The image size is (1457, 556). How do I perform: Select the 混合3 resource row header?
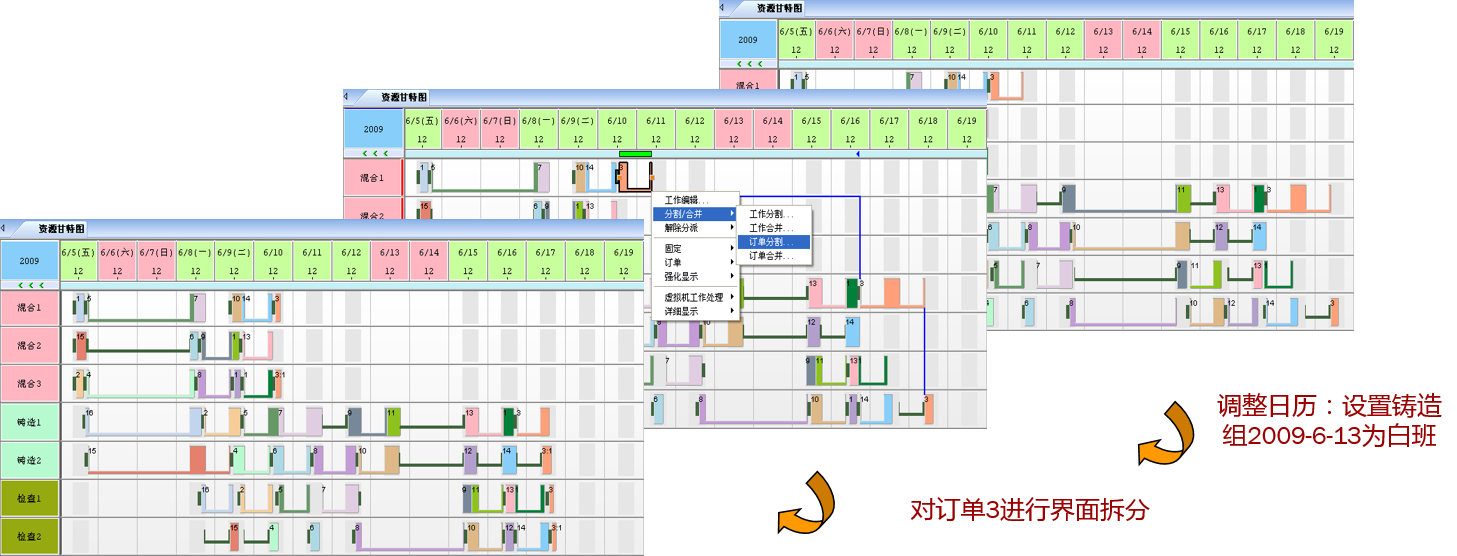pyautogui.click(x=30, y=383)
